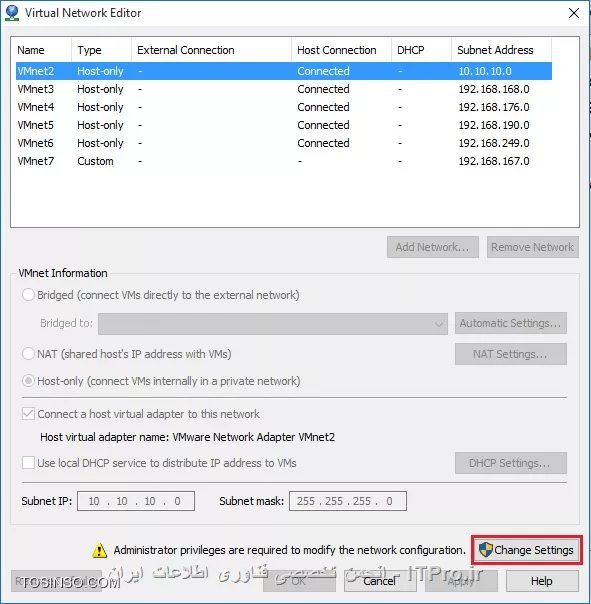Click the shield icon on Change Settings
Image resolution: width=591 pixels, height=604 pixels.
[x=485, y=550]
